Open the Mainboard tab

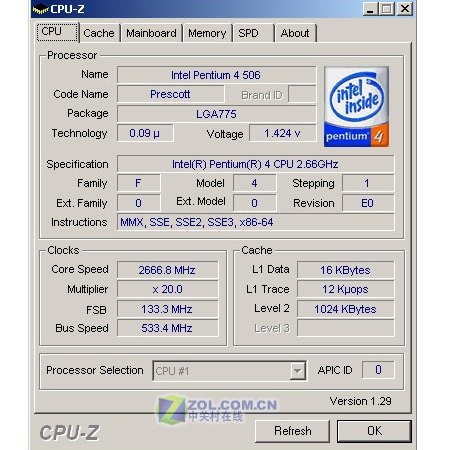point(151,33)
